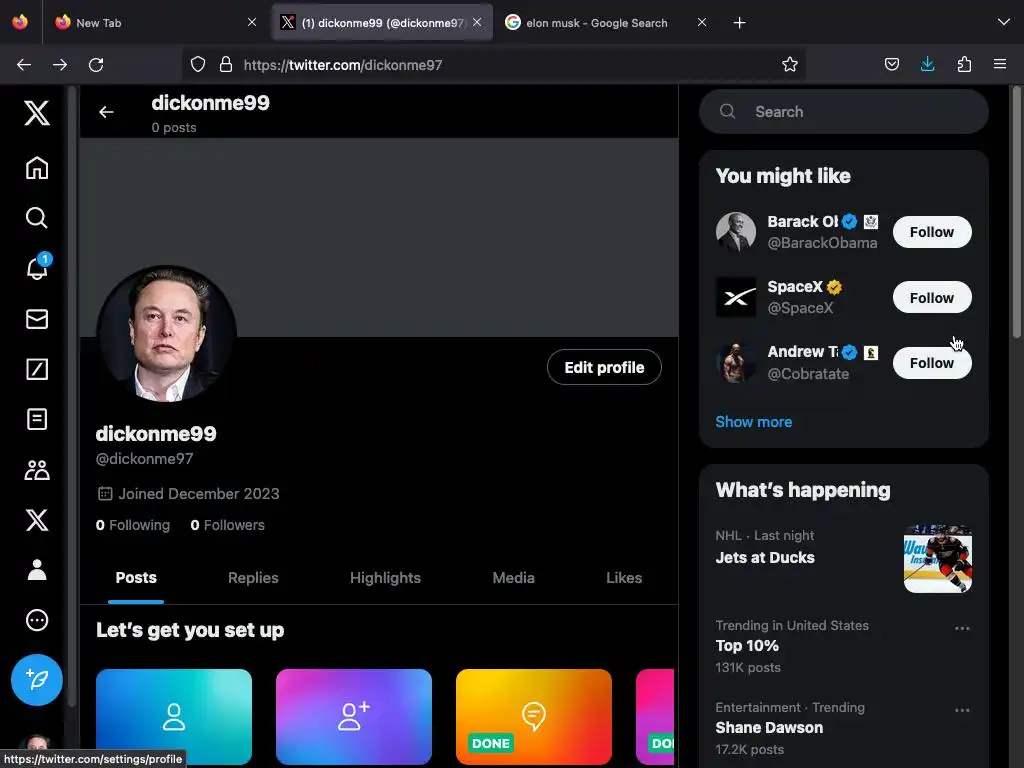Go to Home via house icon
1024x768 pixels.
37,168
